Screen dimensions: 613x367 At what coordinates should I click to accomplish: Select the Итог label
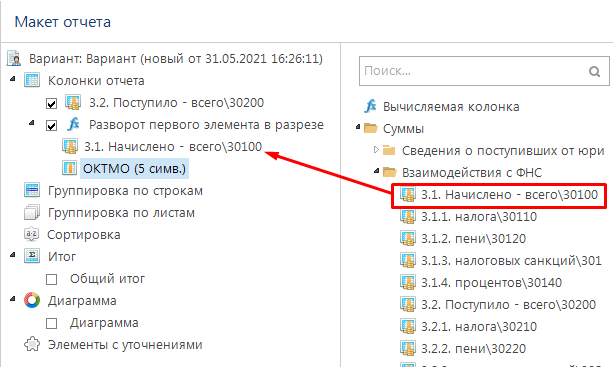62,257
